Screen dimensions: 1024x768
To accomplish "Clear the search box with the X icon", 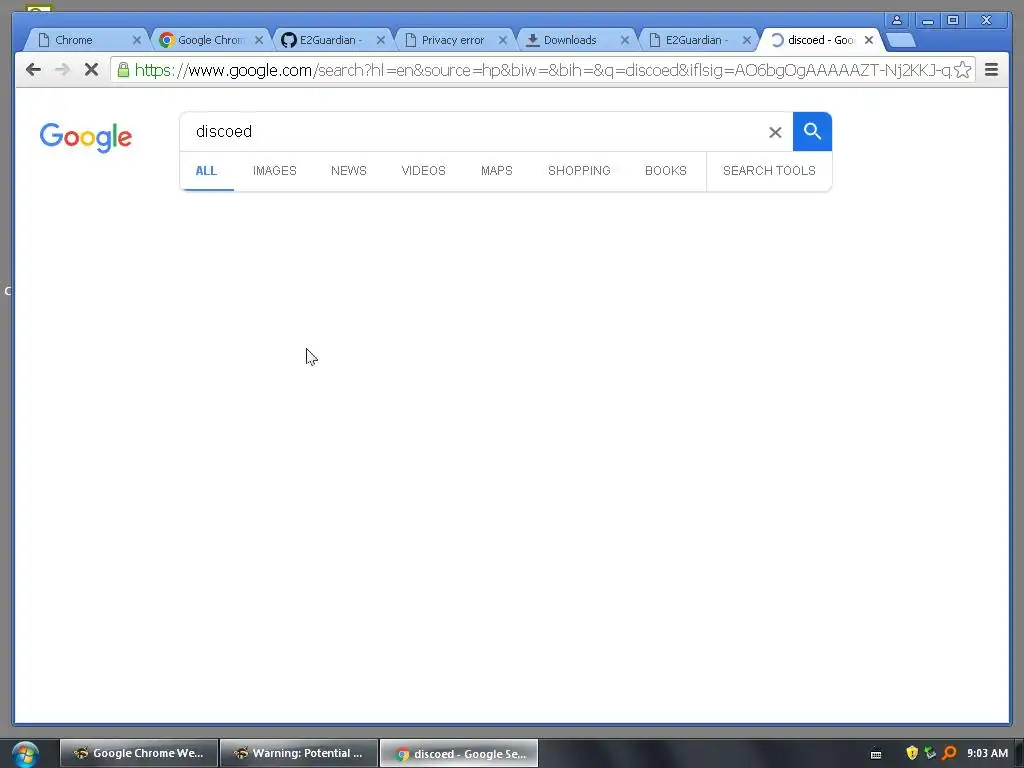I will pos(775,133).
